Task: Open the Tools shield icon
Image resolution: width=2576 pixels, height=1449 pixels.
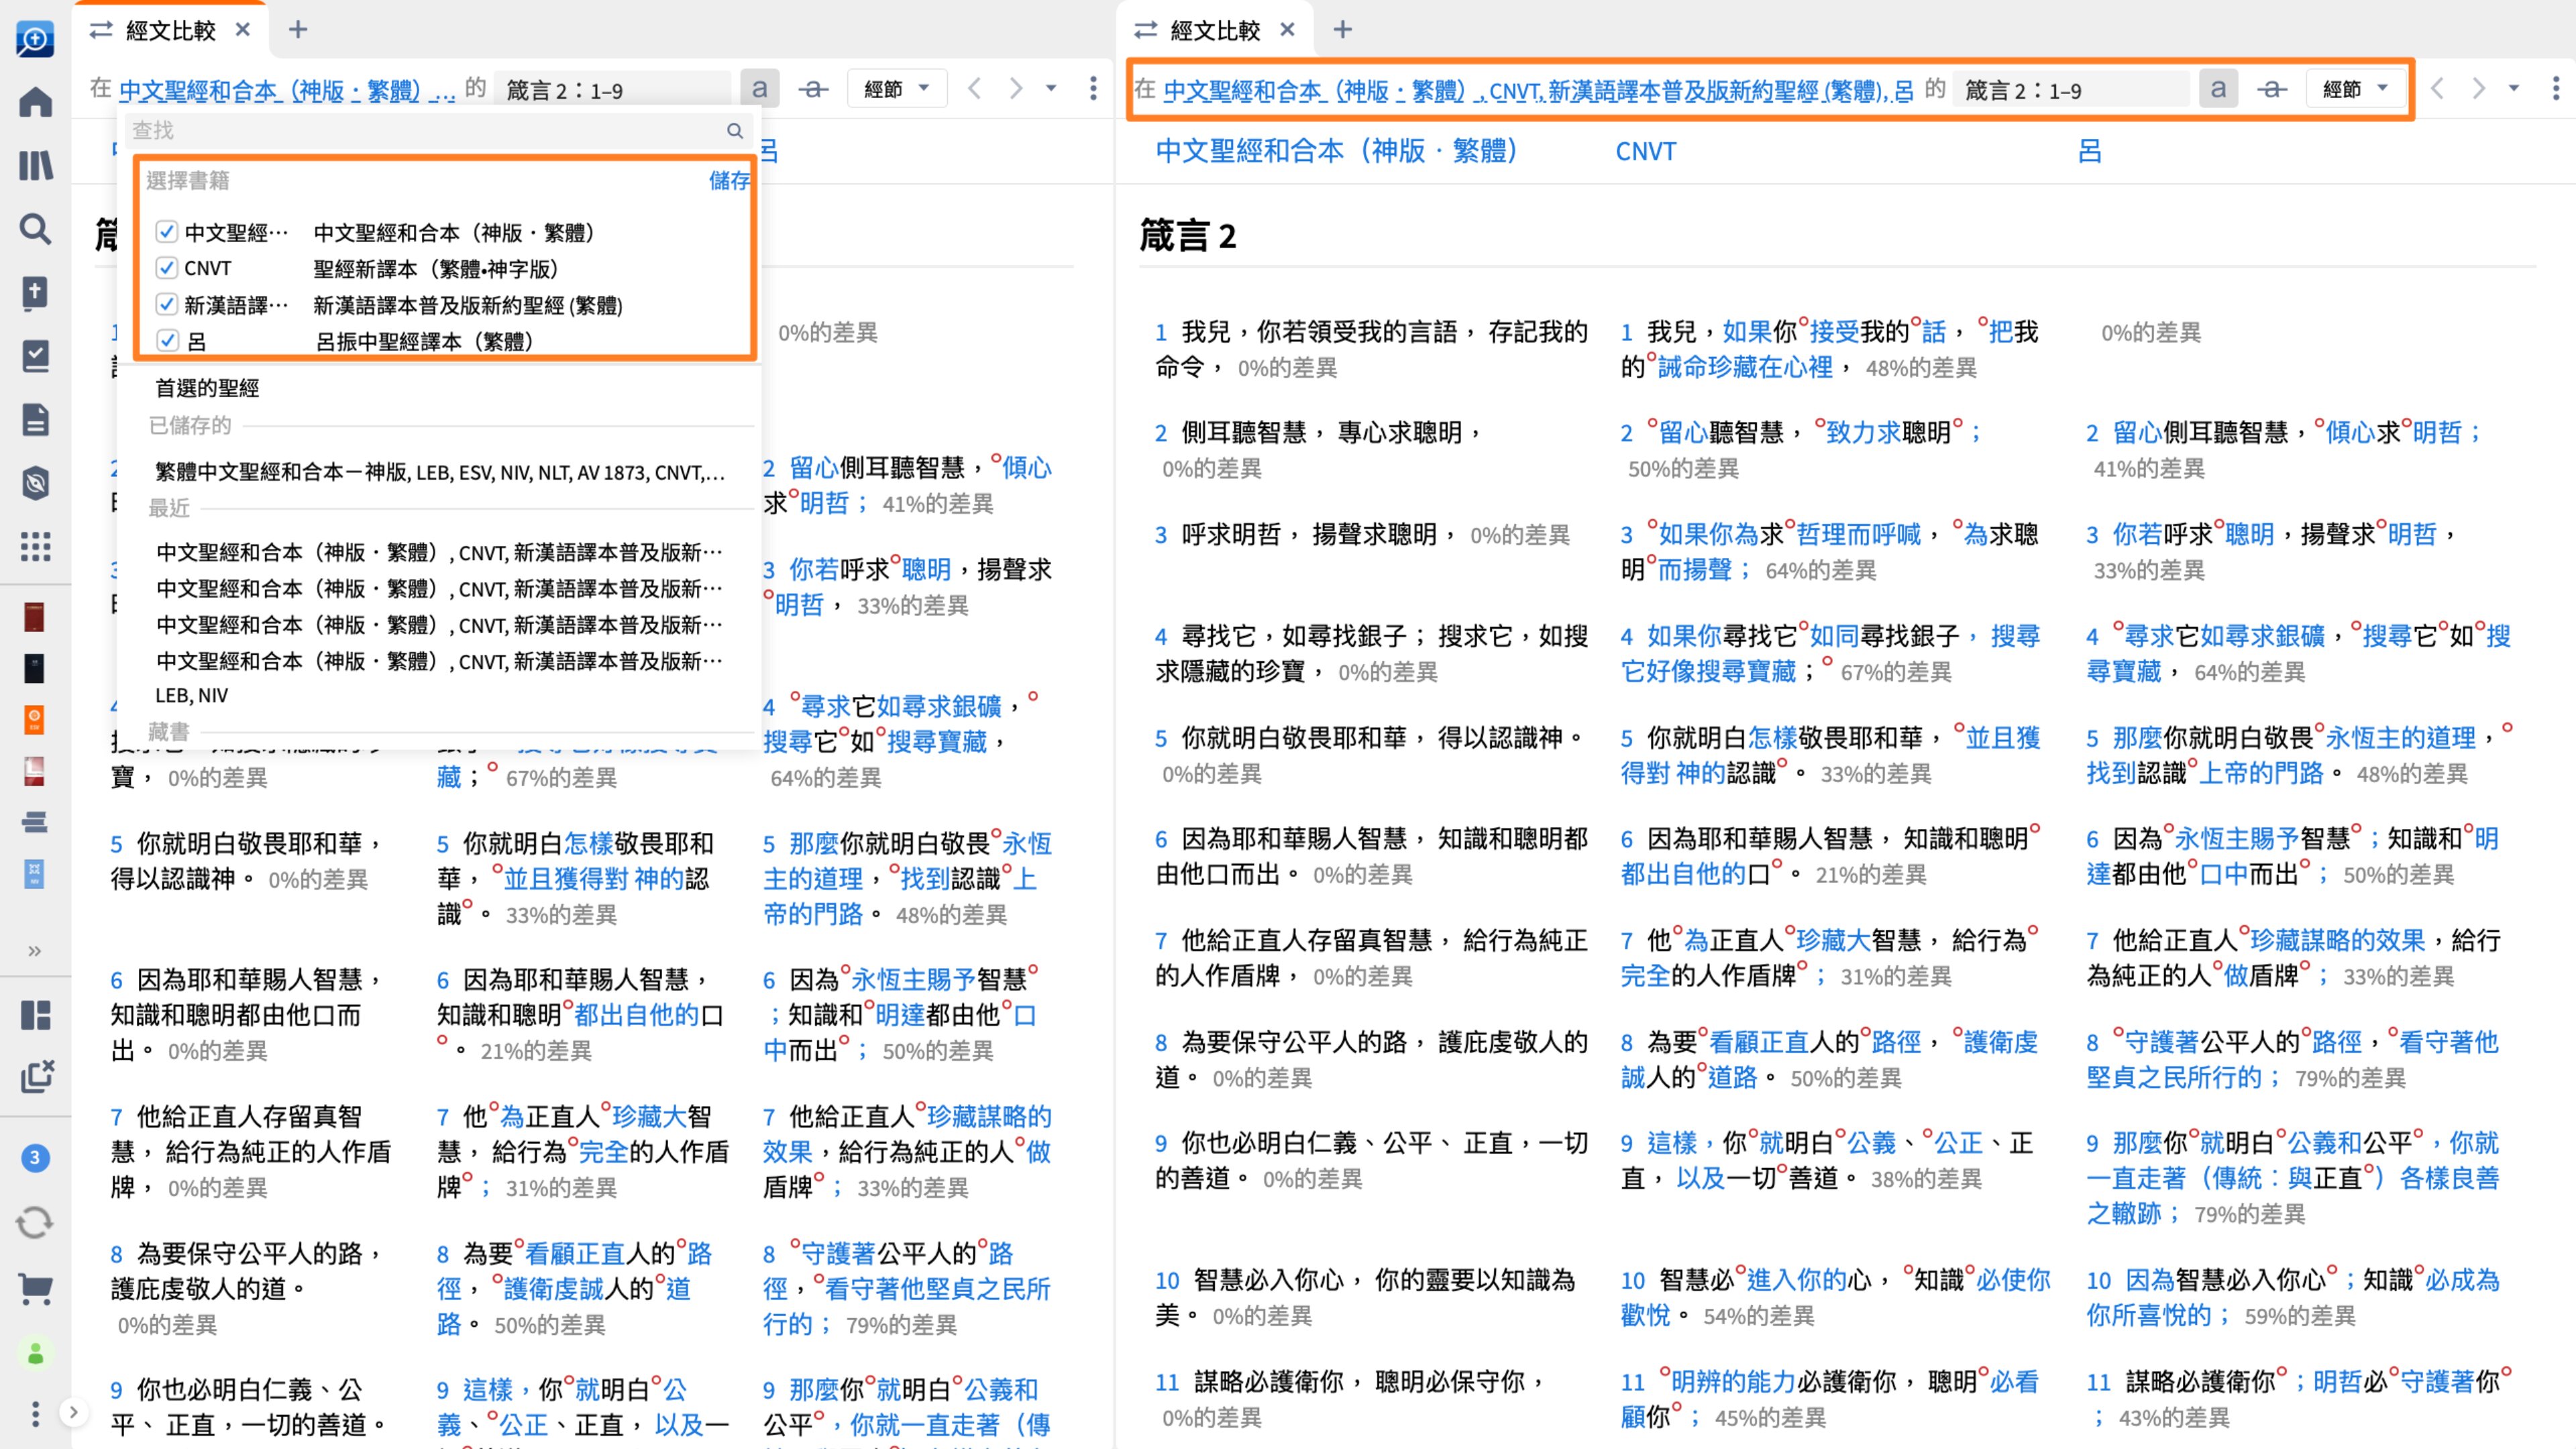Action: pos(36,483)
